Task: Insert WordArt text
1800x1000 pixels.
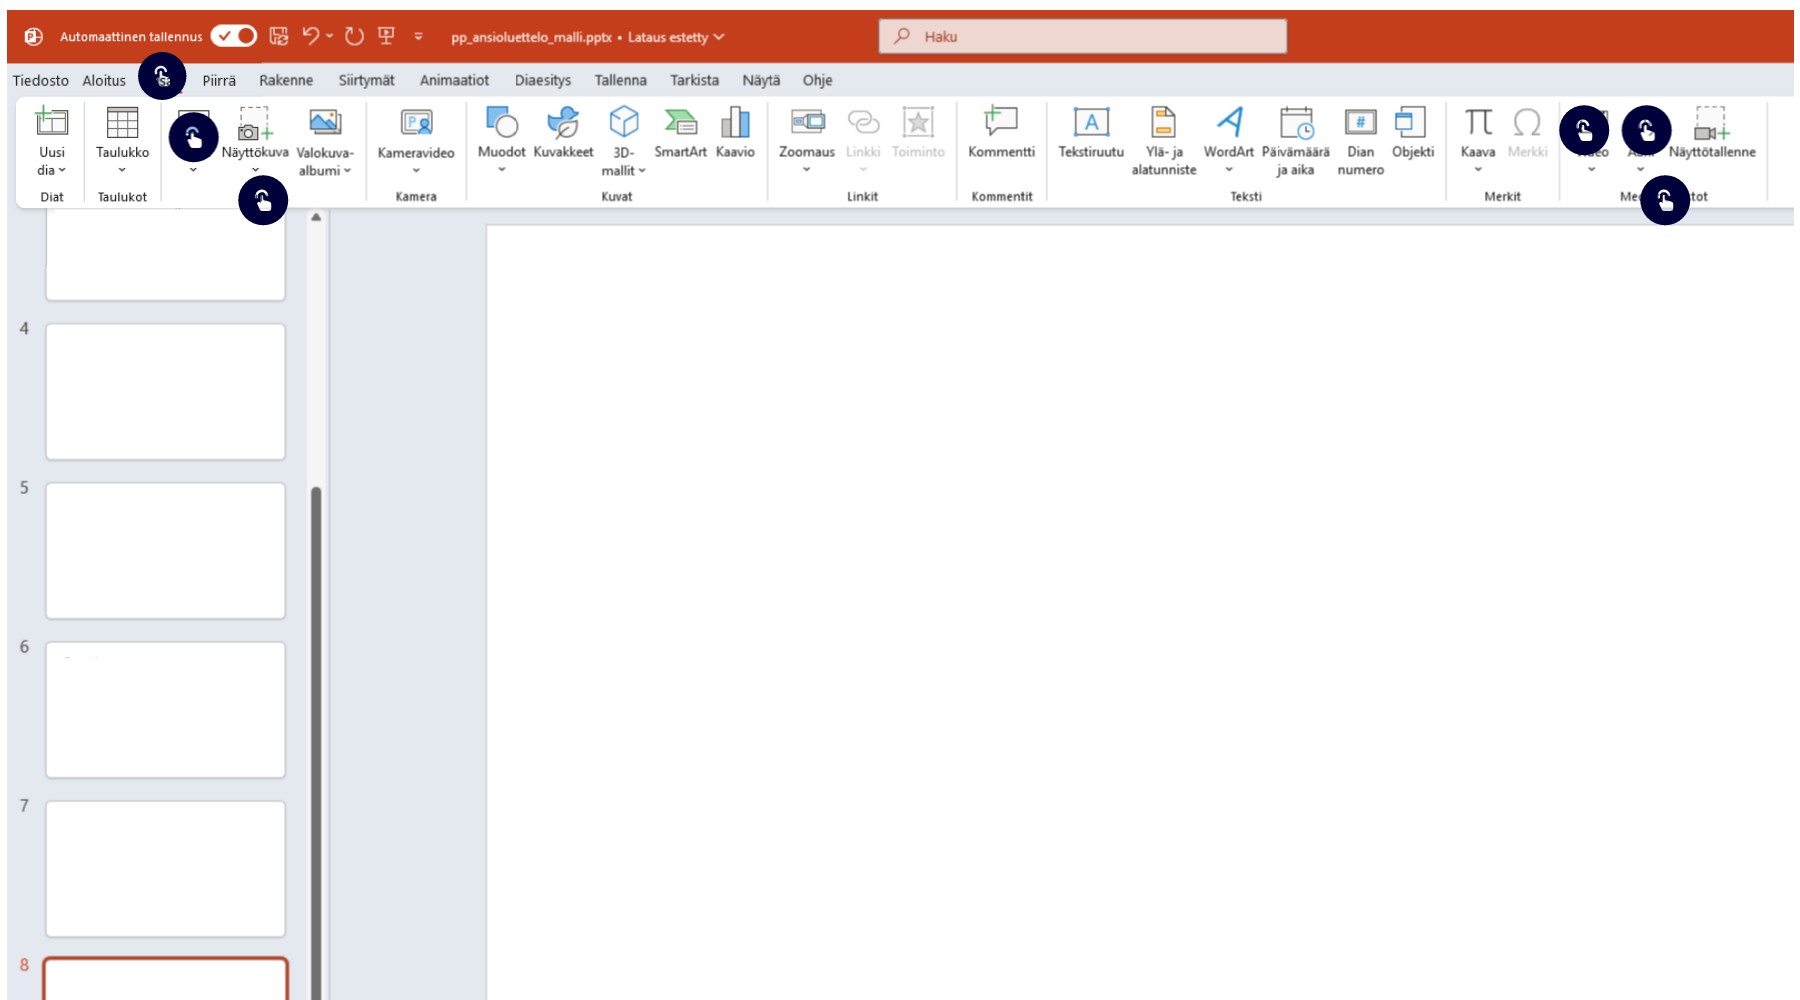Action: click(1228, 123)
